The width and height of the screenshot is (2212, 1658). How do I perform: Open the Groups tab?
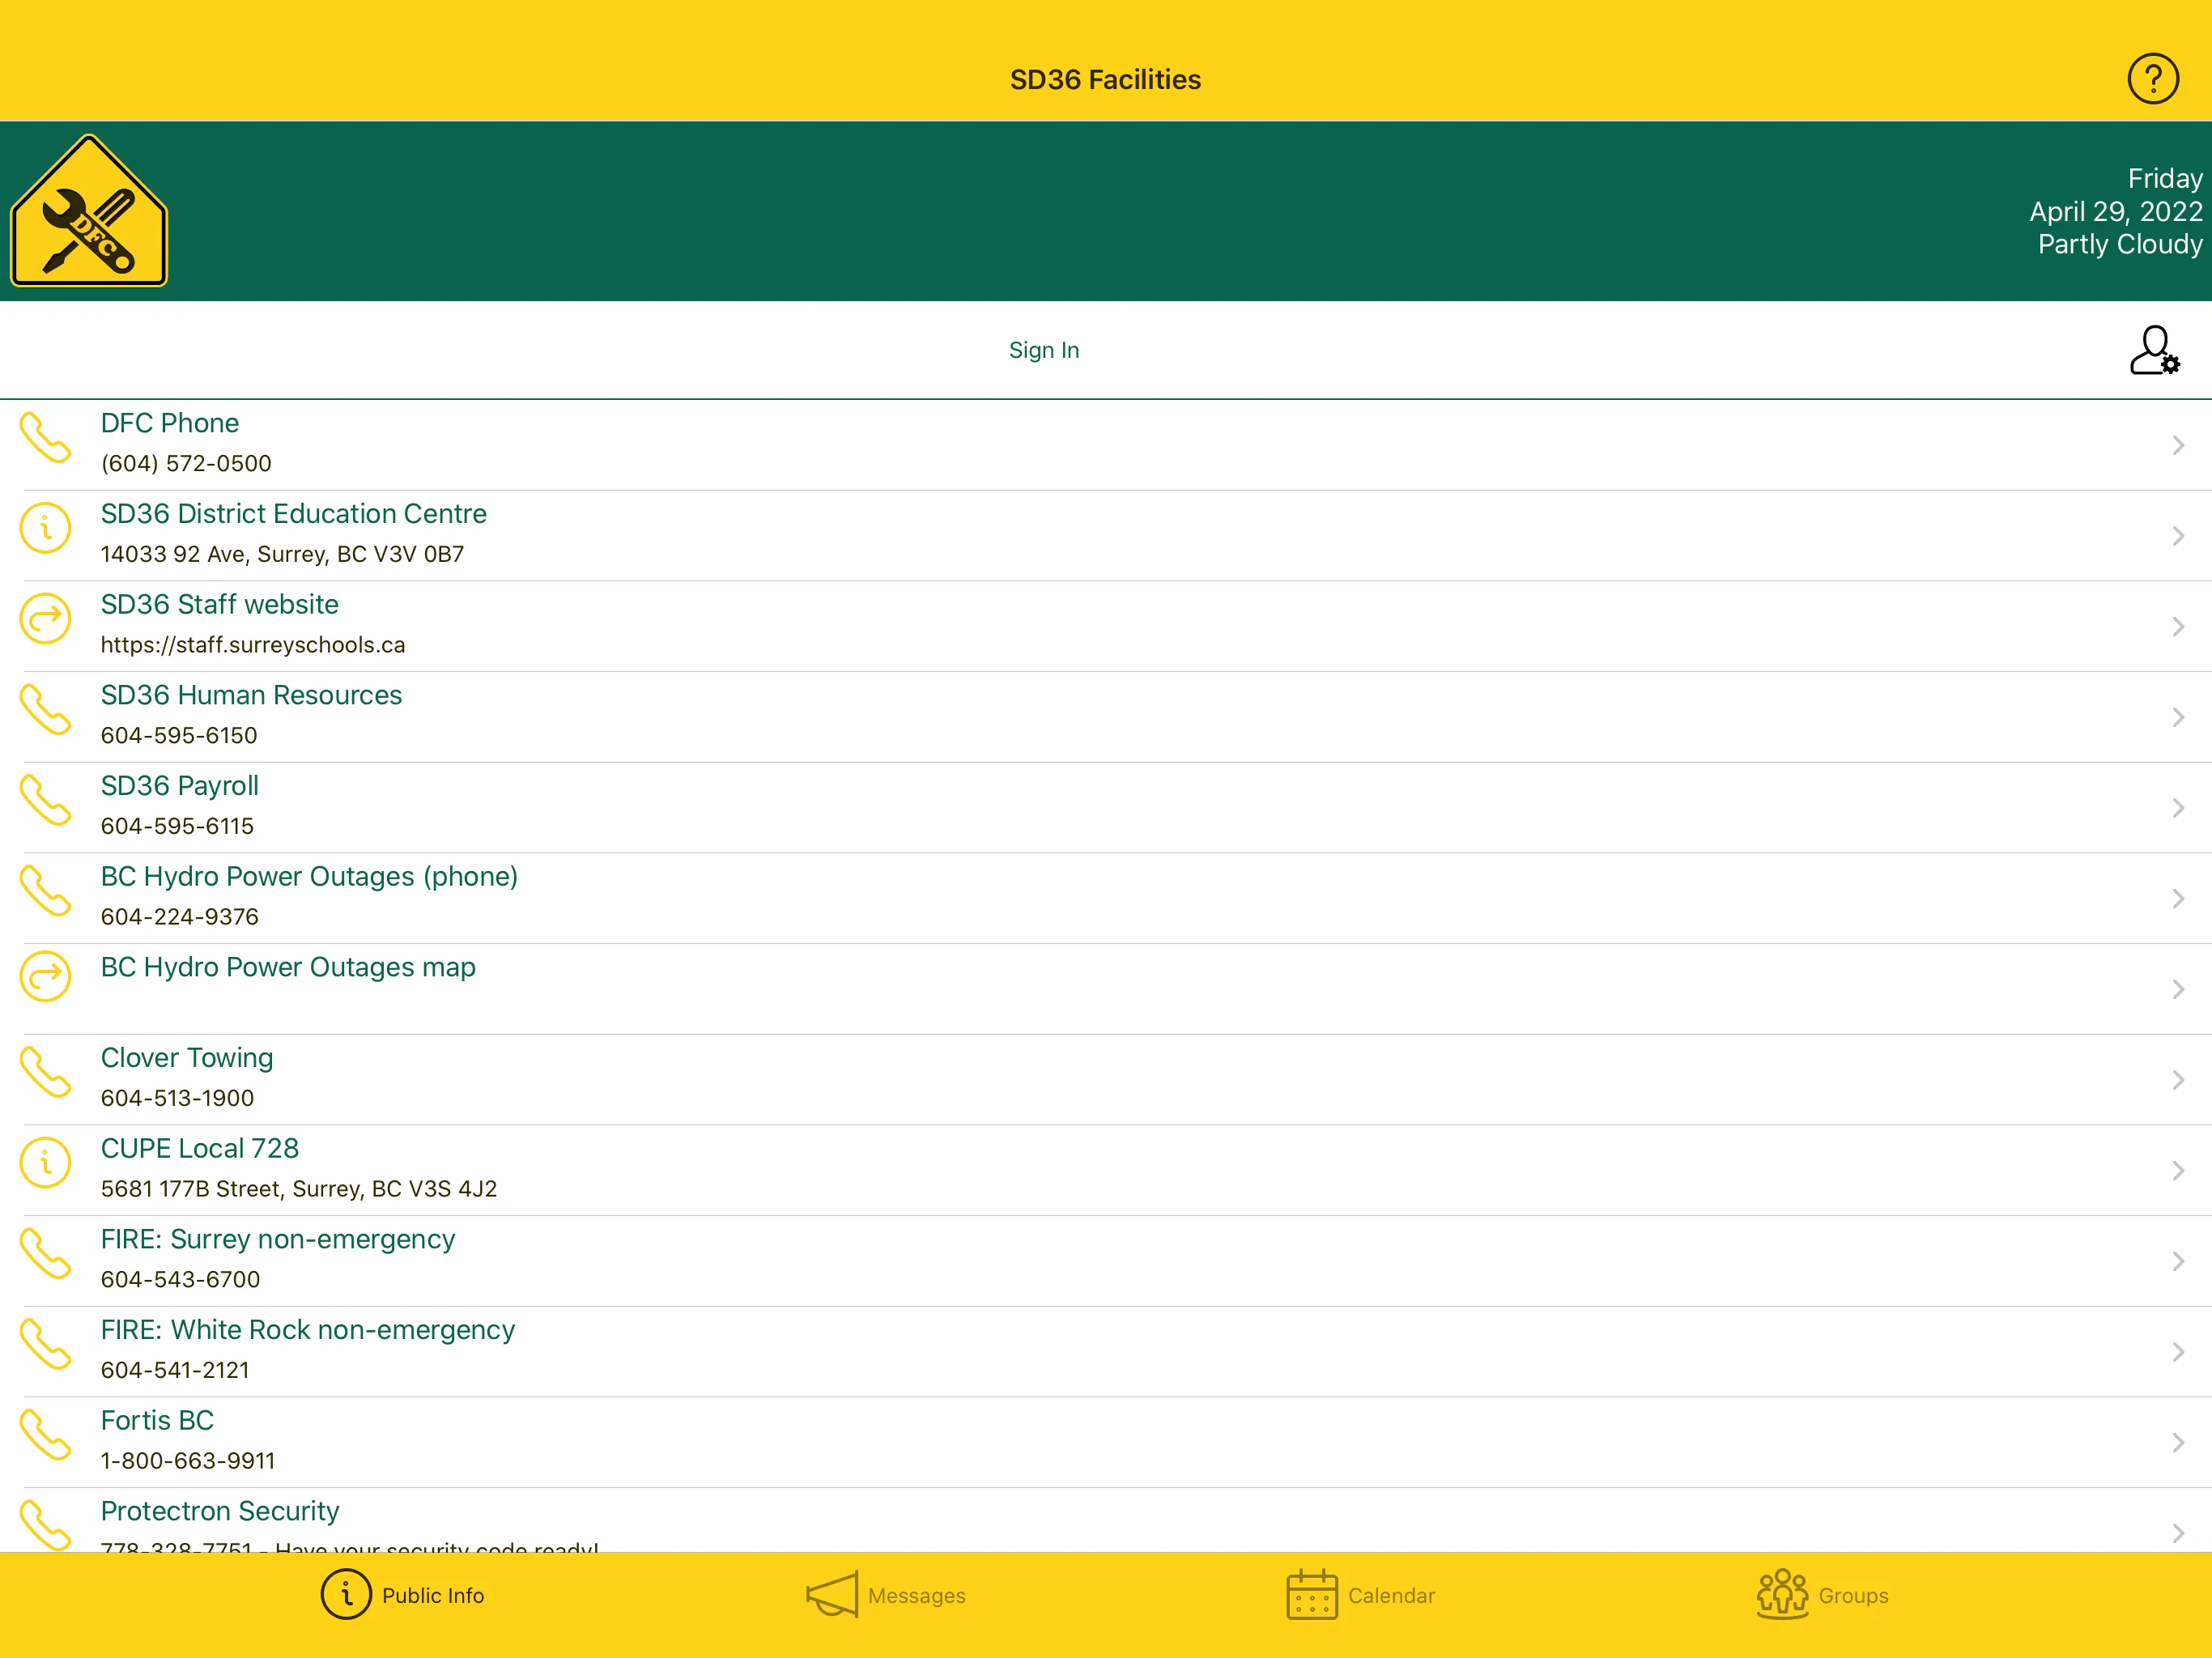1822,1595
